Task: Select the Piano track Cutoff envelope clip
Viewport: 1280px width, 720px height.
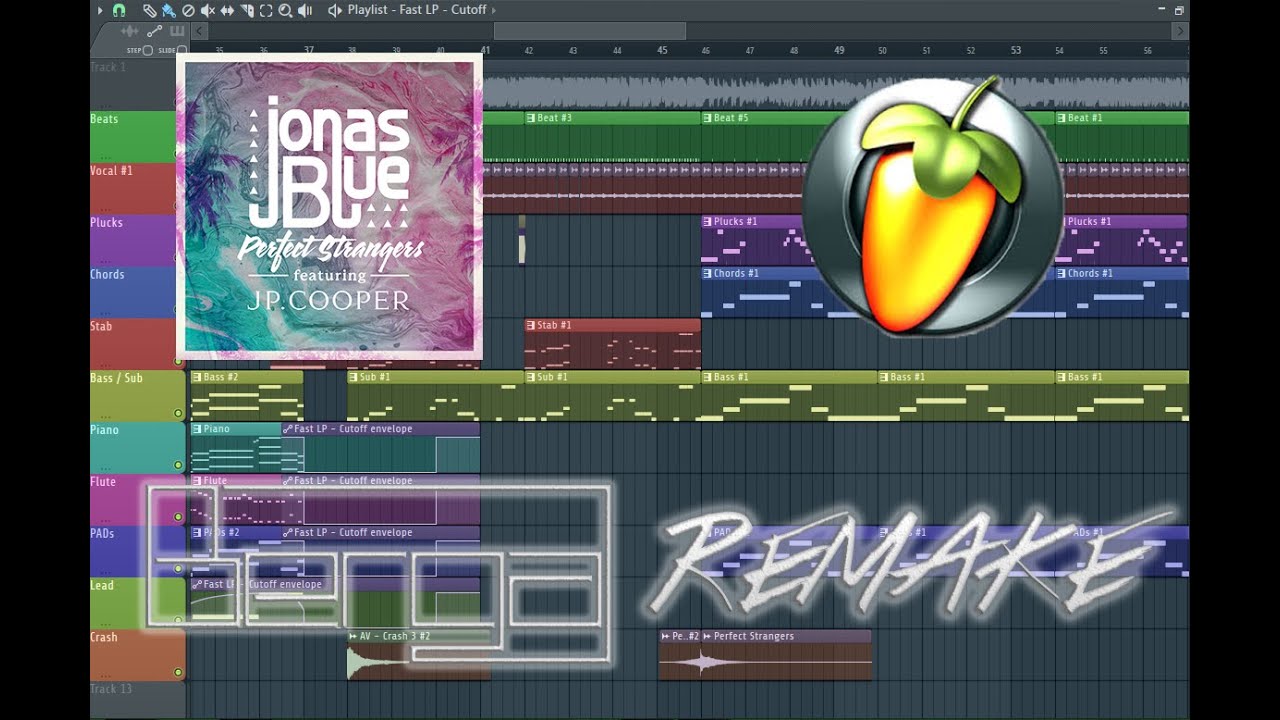Action: (381, 447)
